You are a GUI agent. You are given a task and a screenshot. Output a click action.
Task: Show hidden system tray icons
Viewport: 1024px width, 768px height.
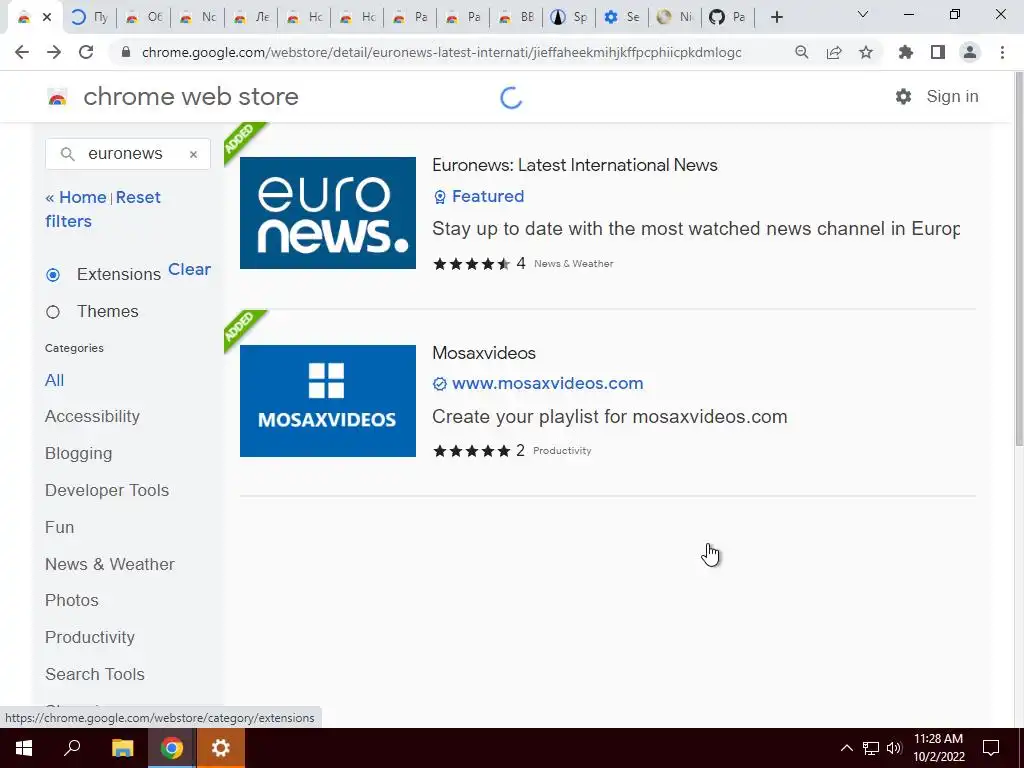[846, 748]
